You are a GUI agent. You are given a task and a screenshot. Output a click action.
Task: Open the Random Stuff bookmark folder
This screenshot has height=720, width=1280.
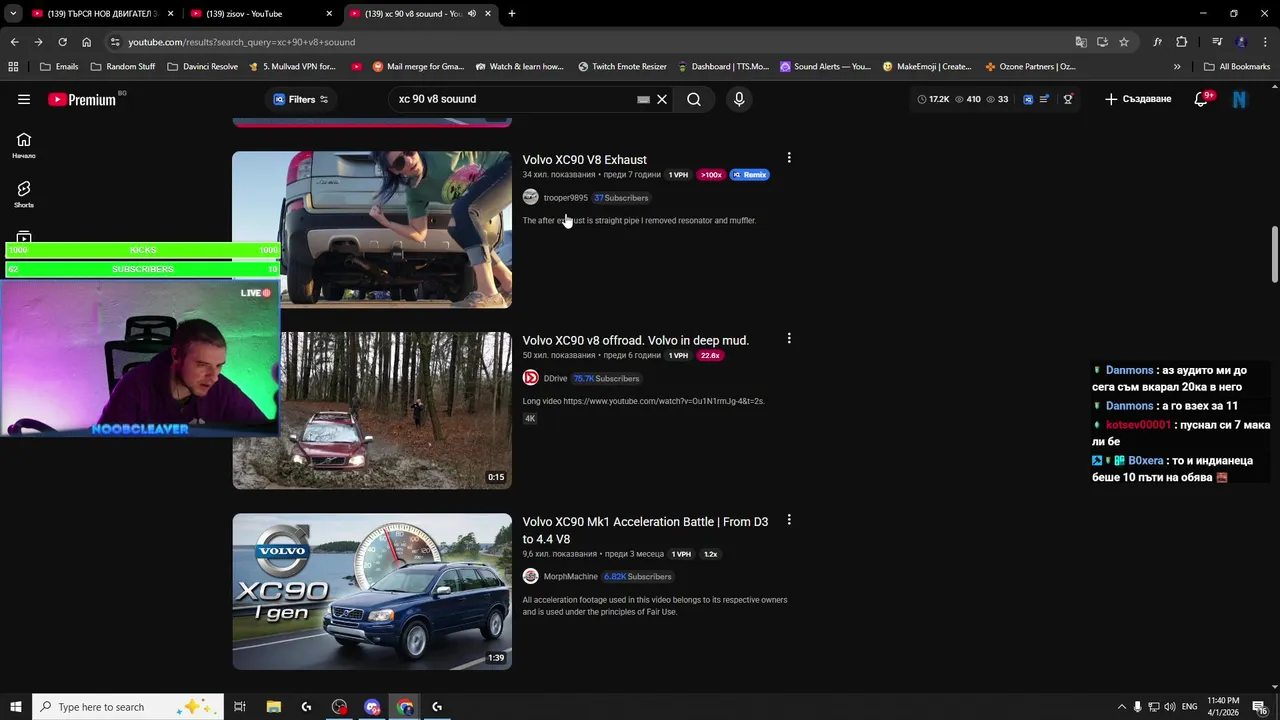[x=123, y=67]
